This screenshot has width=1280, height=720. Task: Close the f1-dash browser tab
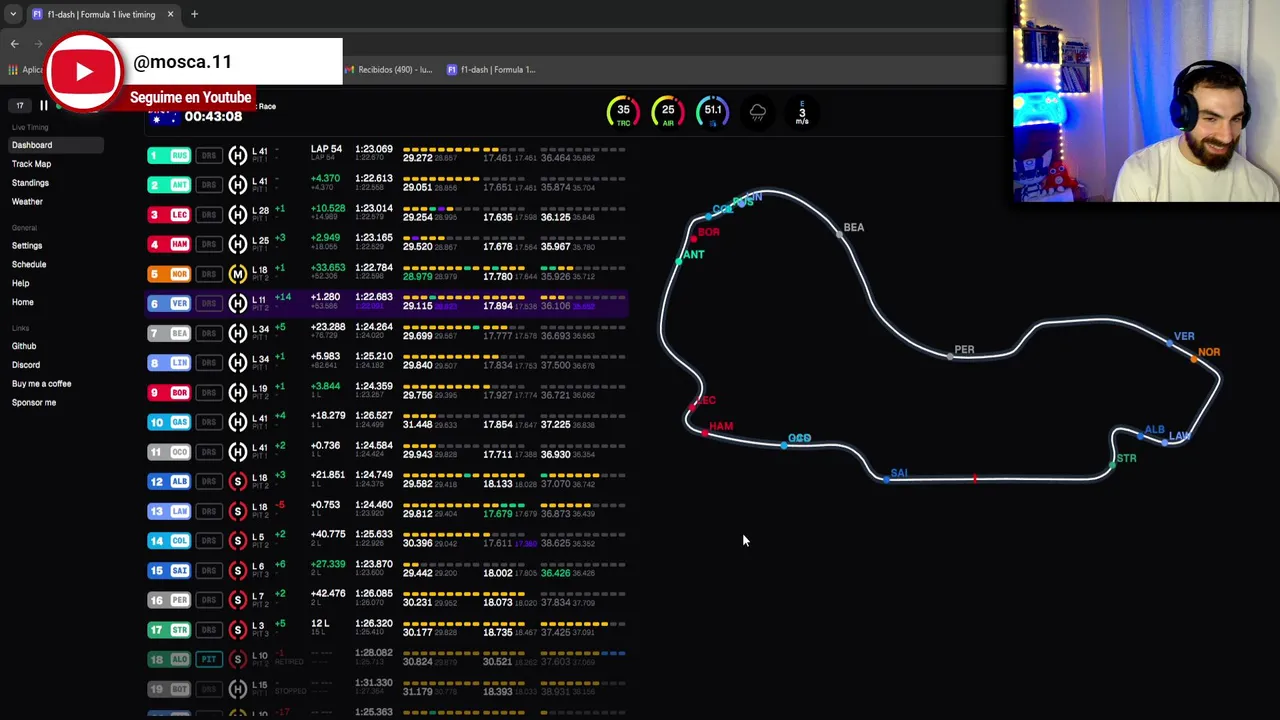coord(170,14)
